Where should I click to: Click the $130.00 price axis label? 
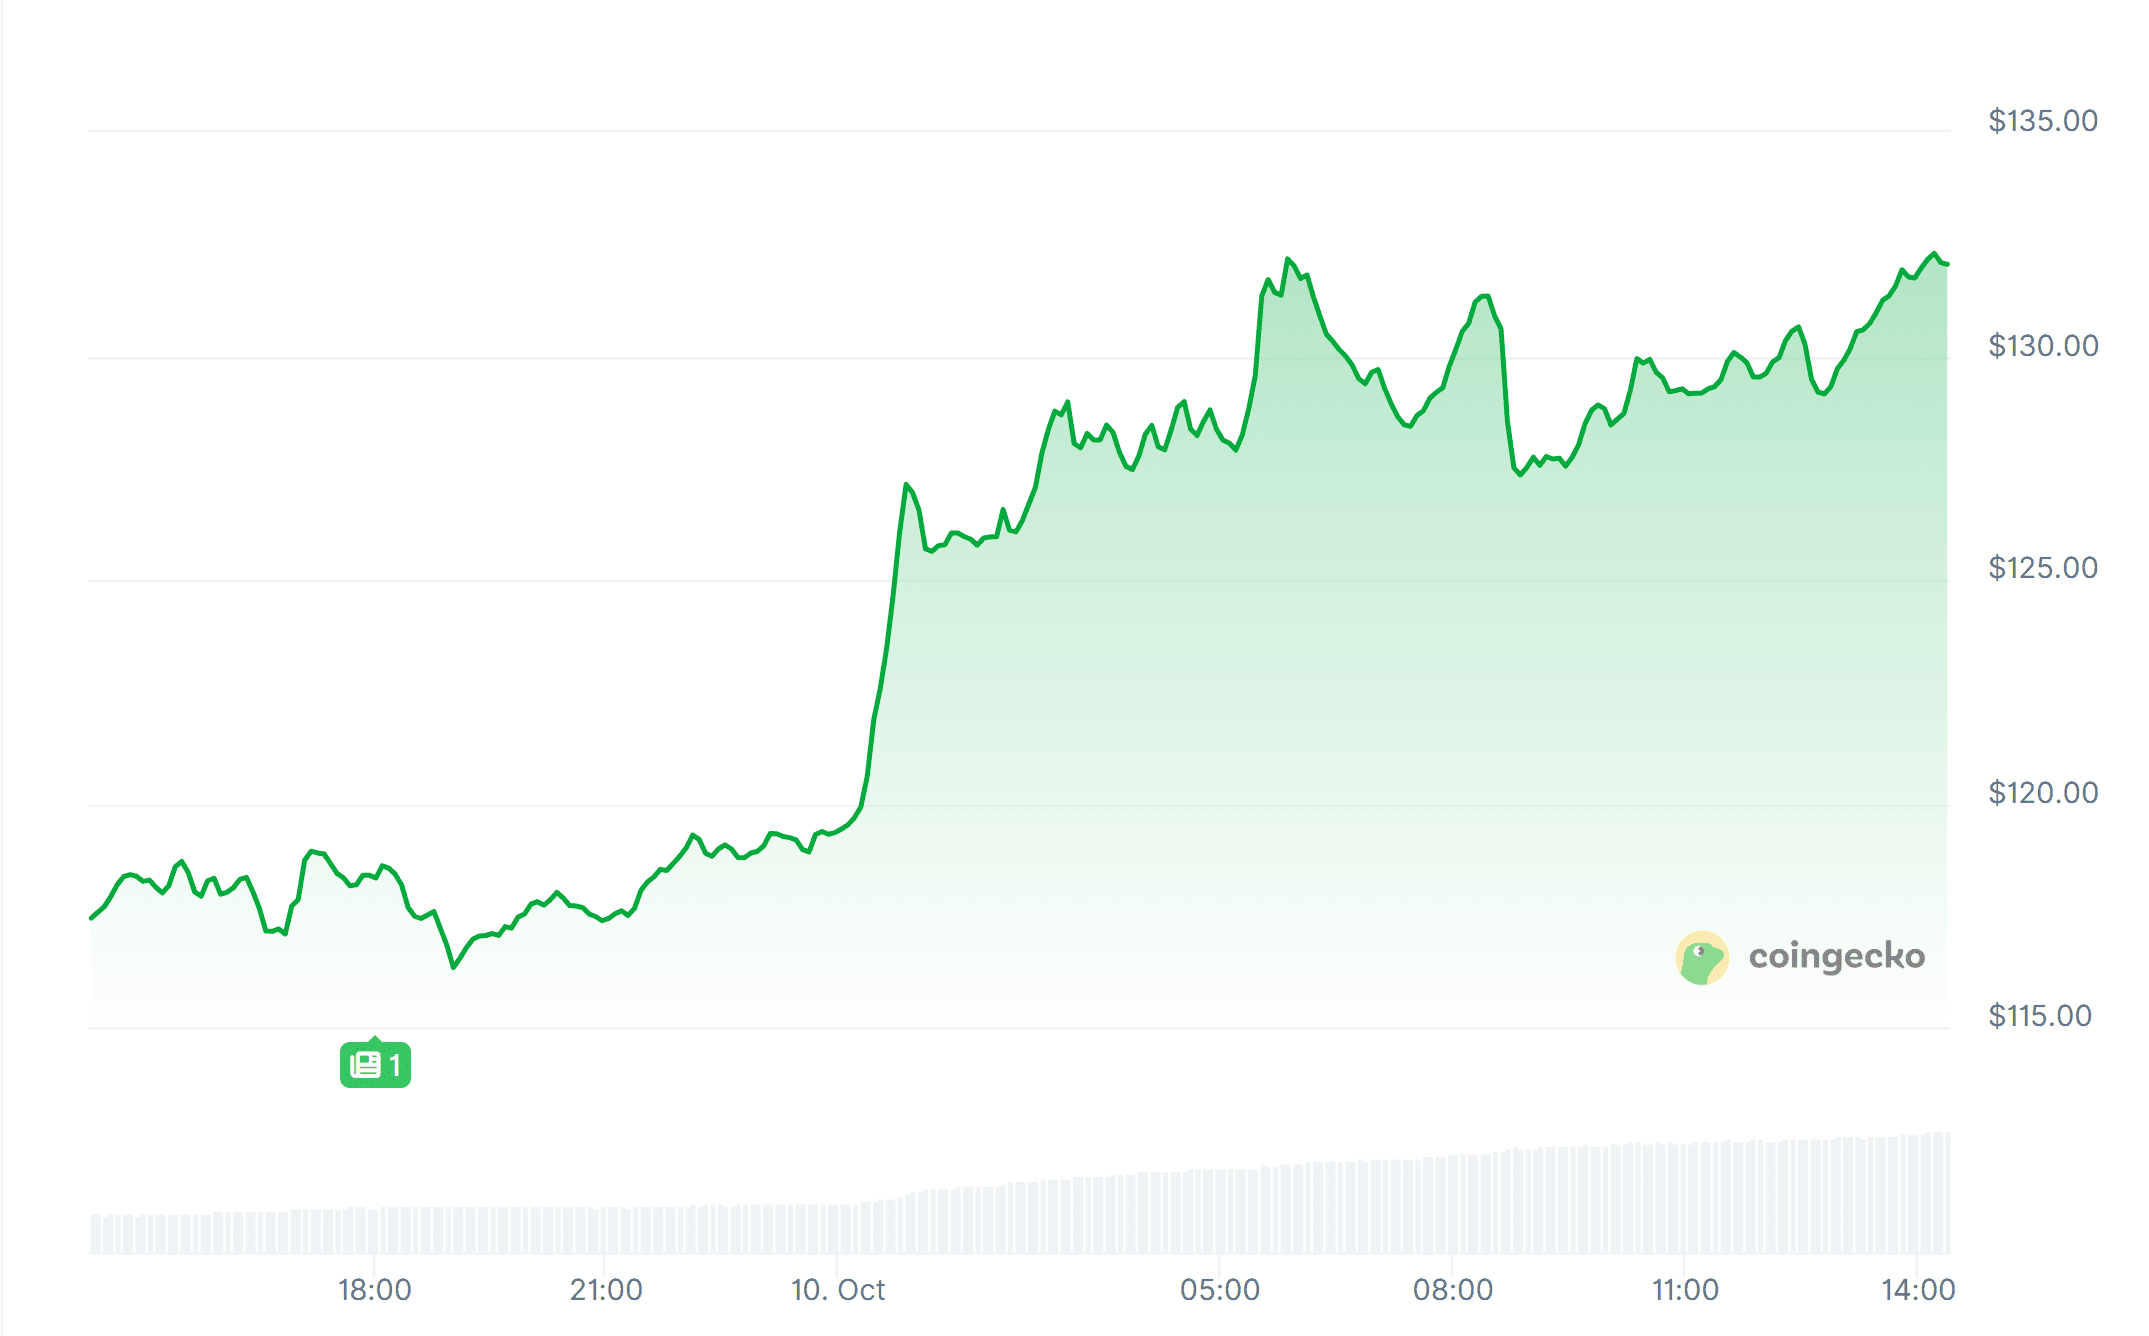click(x=2042, y=346)
